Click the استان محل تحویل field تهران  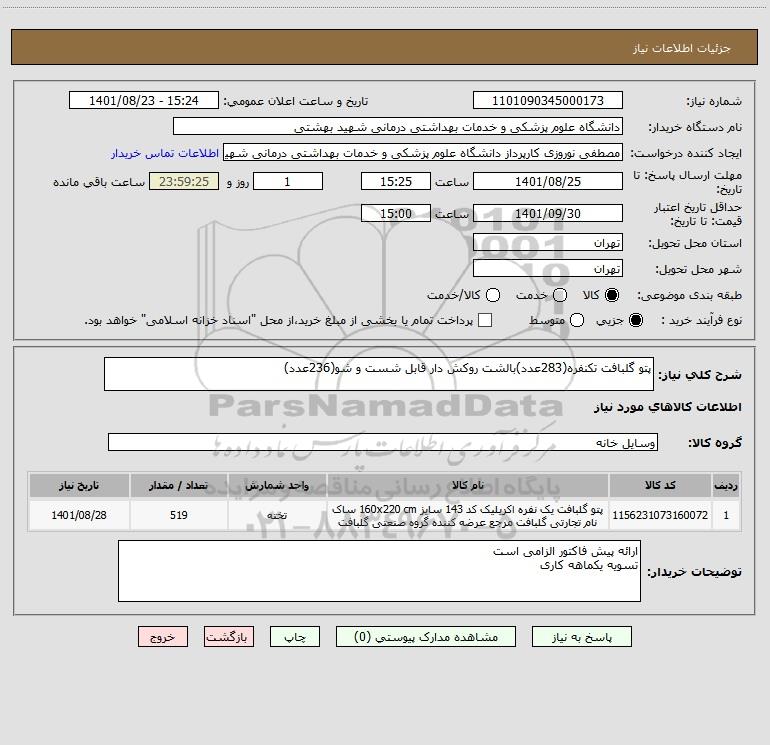point(548,243)
